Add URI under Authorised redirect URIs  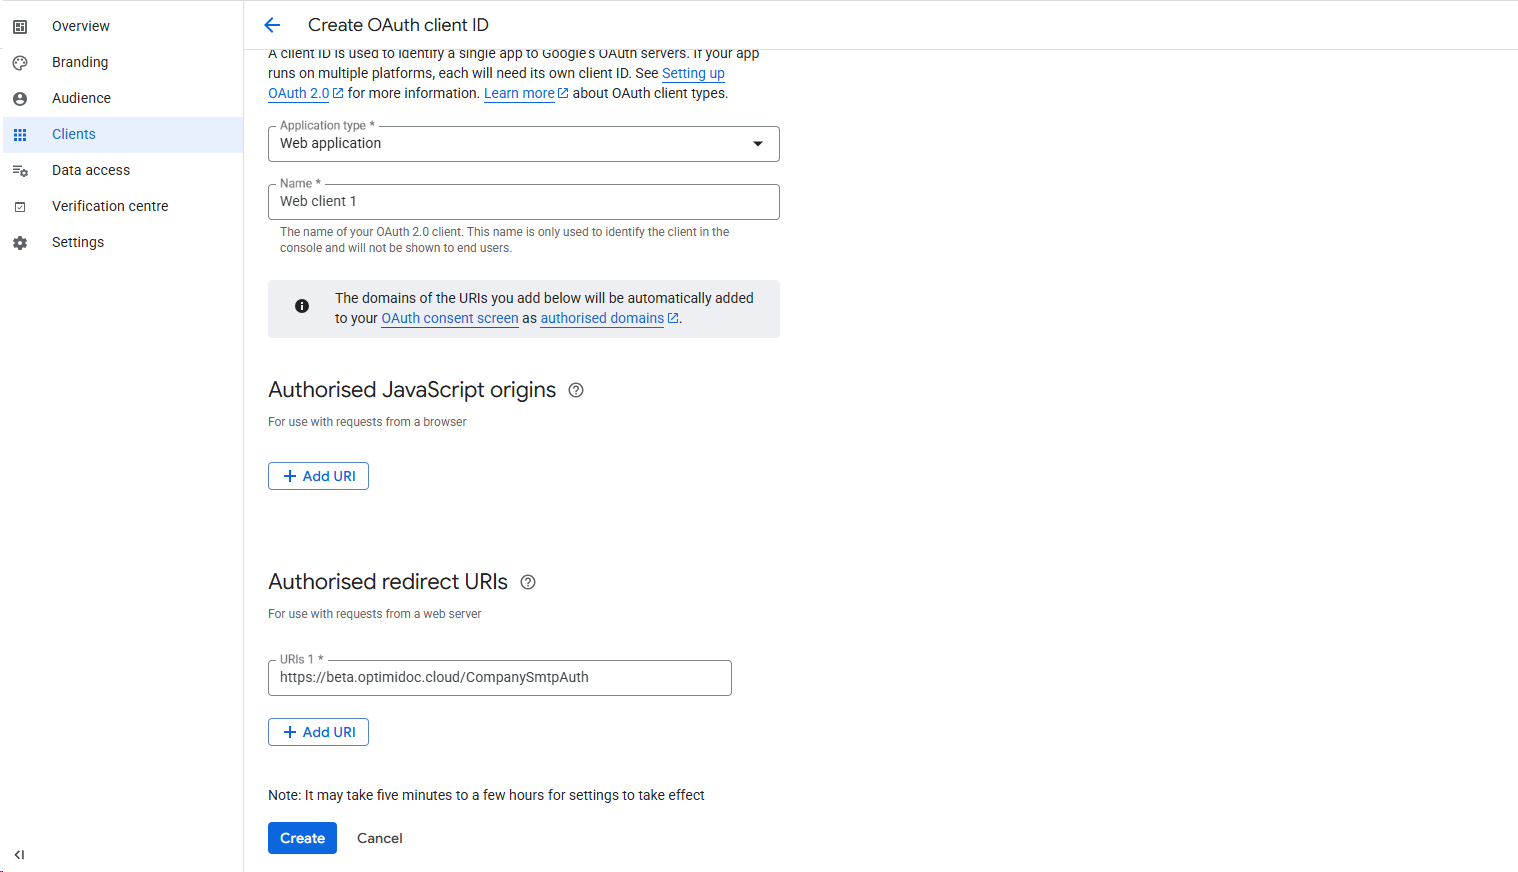point(318,732)
